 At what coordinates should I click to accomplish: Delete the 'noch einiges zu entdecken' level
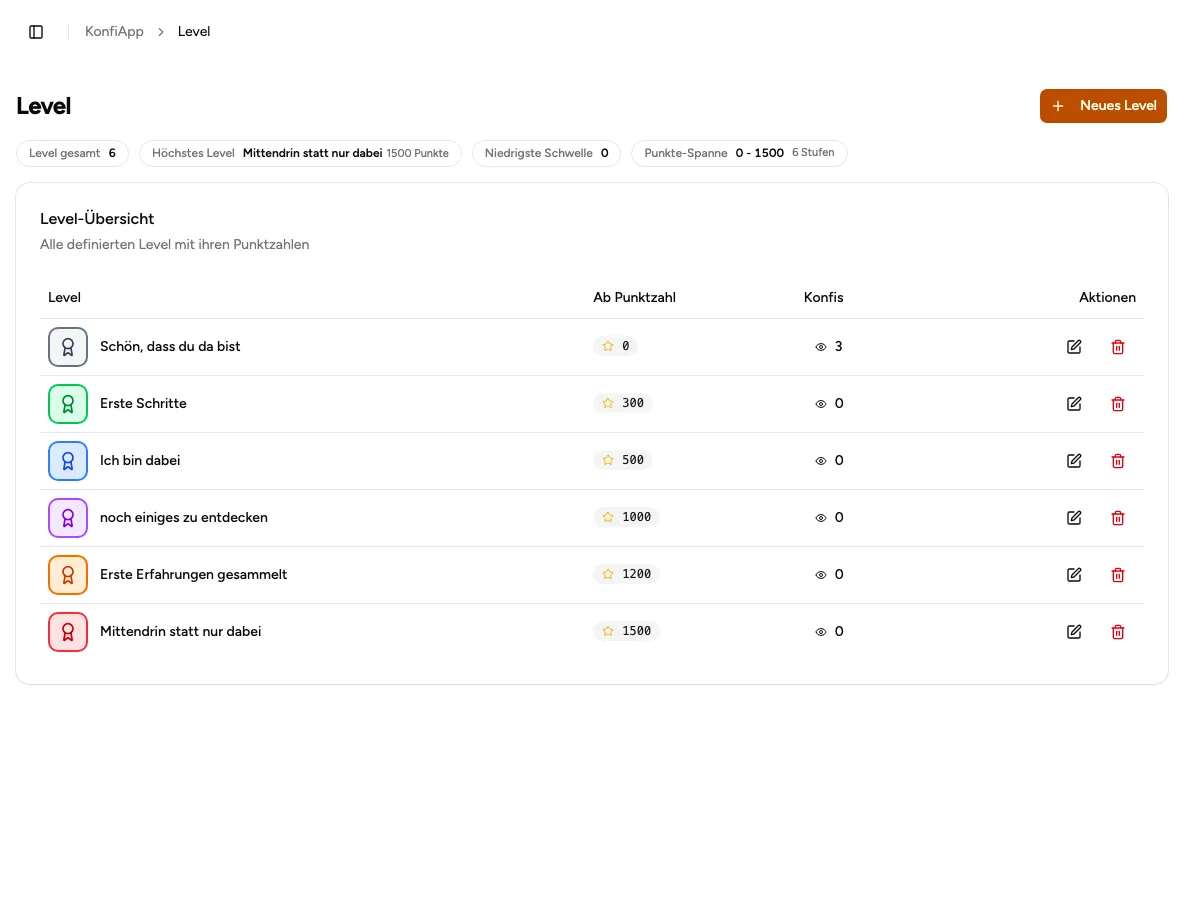tap(1118, 518)
